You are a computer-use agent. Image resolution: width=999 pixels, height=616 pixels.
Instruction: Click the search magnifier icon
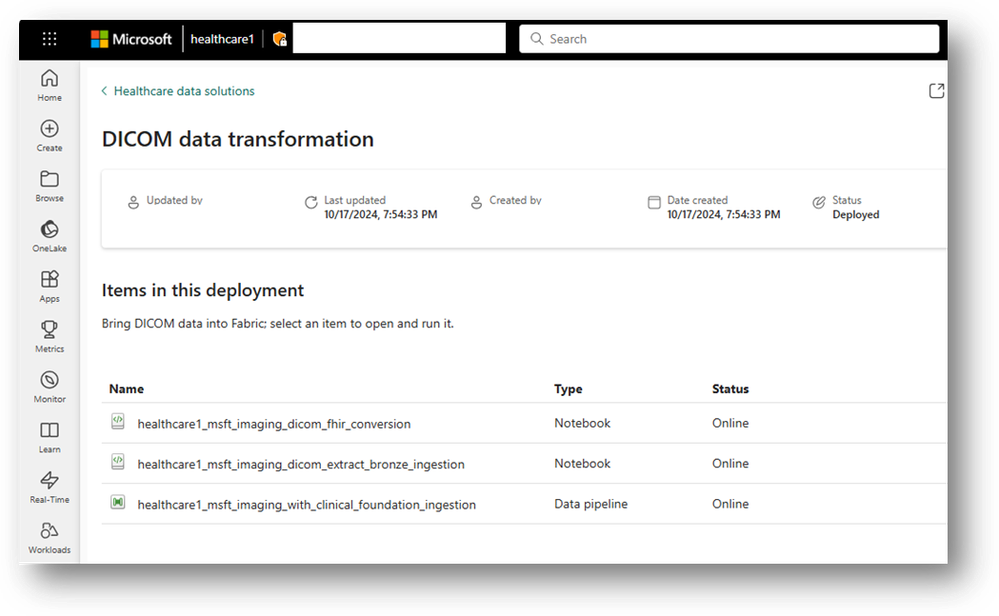pyautogui.click(x=537, y=39)
